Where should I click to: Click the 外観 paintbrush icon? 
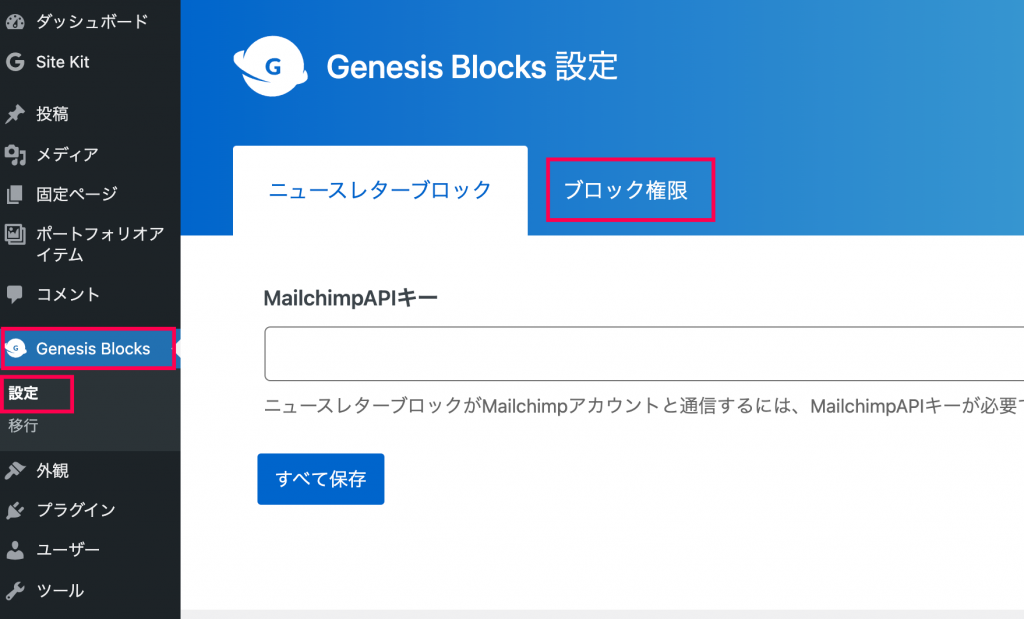click(15, 470)
